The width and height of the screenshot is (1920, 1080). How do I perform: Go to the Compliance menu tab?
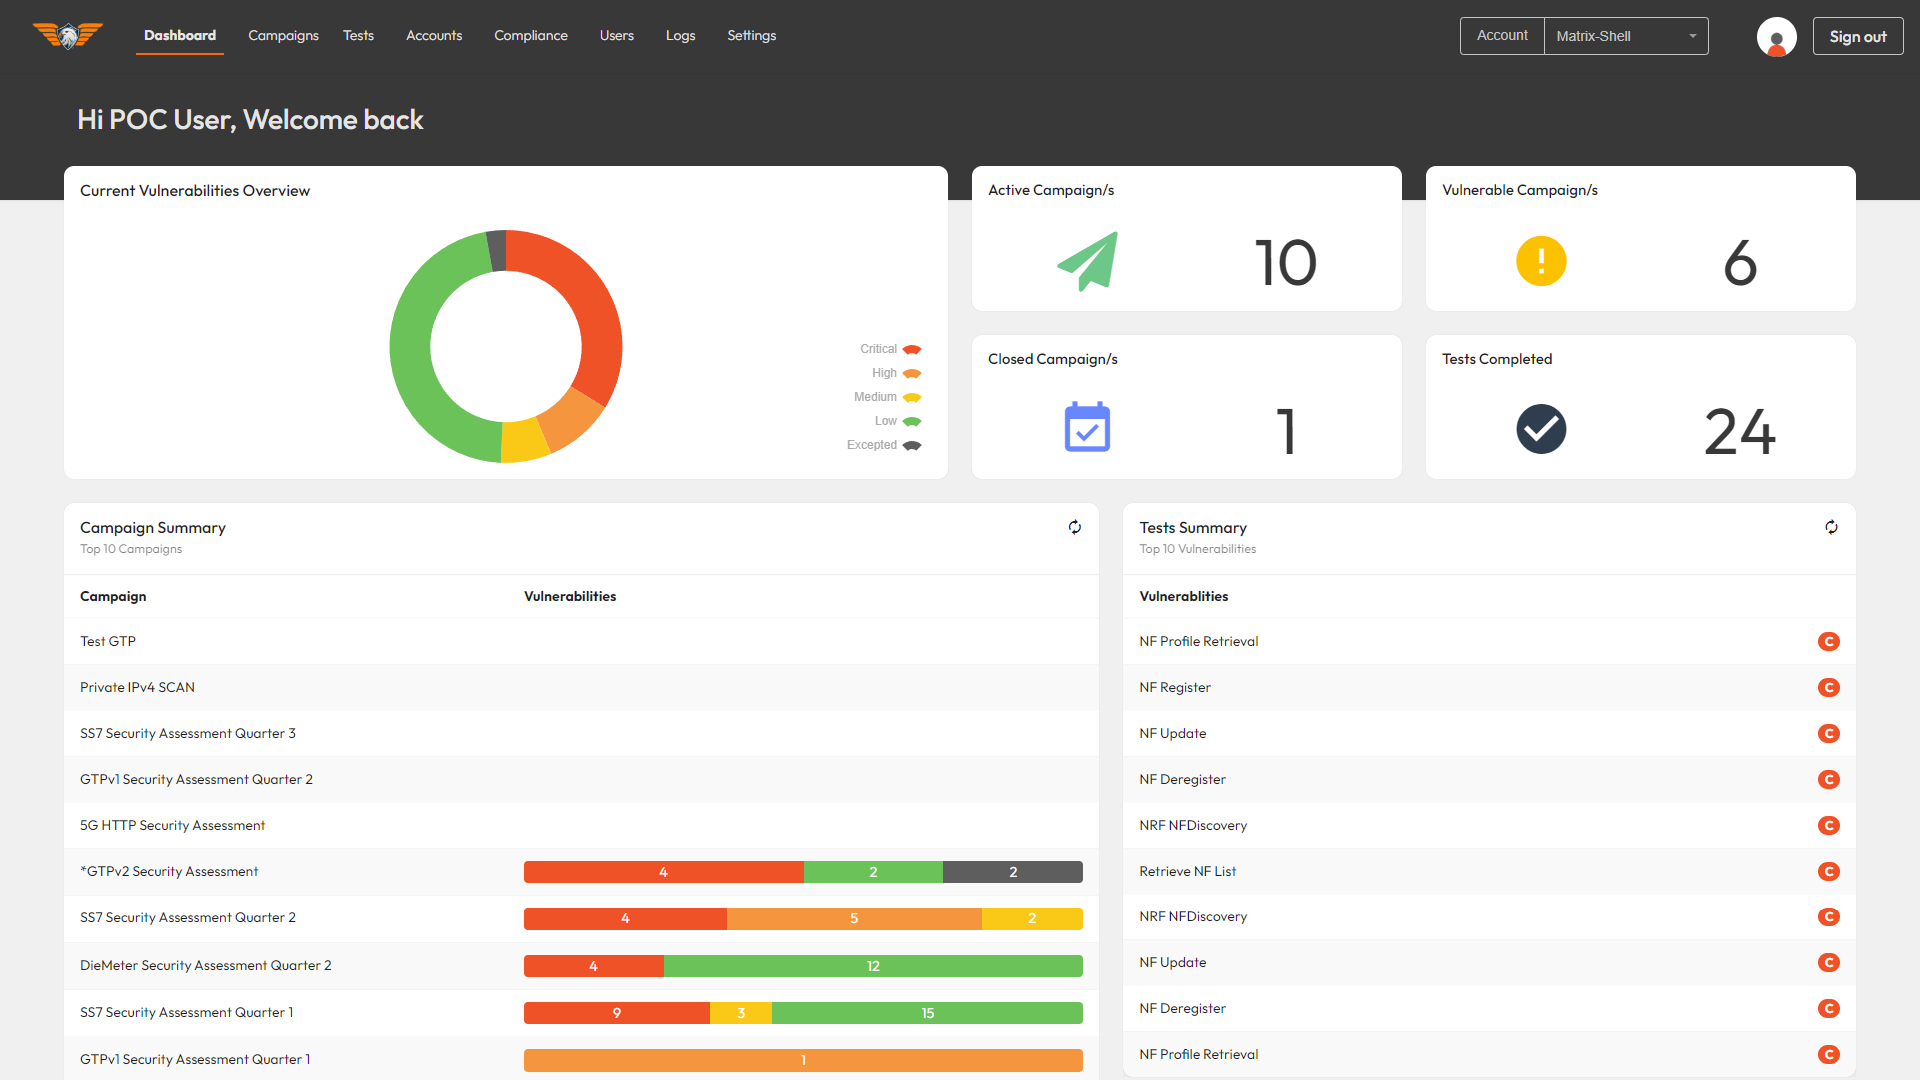(530, 36)
